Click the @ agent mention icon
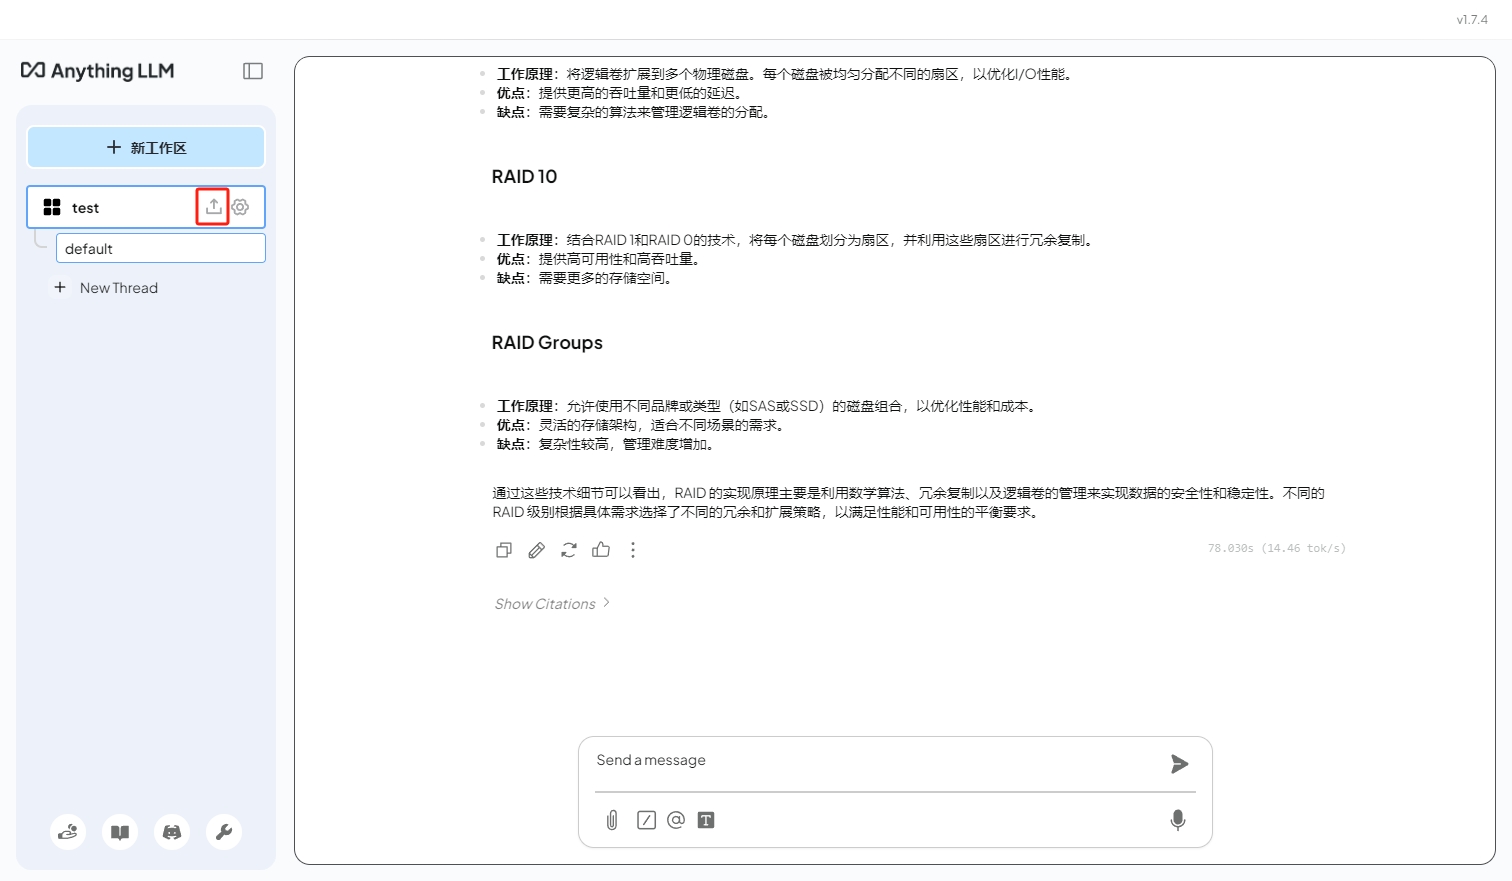The image size is (1512, 881). coord(676,820)
